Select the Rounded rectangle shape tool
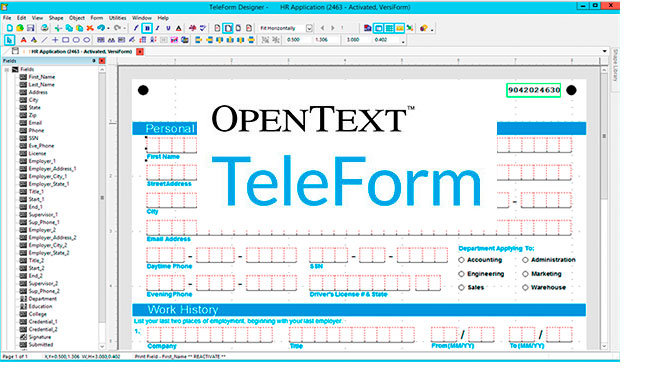The height and width of the screenshot is (380, 650). click(76, 40)
